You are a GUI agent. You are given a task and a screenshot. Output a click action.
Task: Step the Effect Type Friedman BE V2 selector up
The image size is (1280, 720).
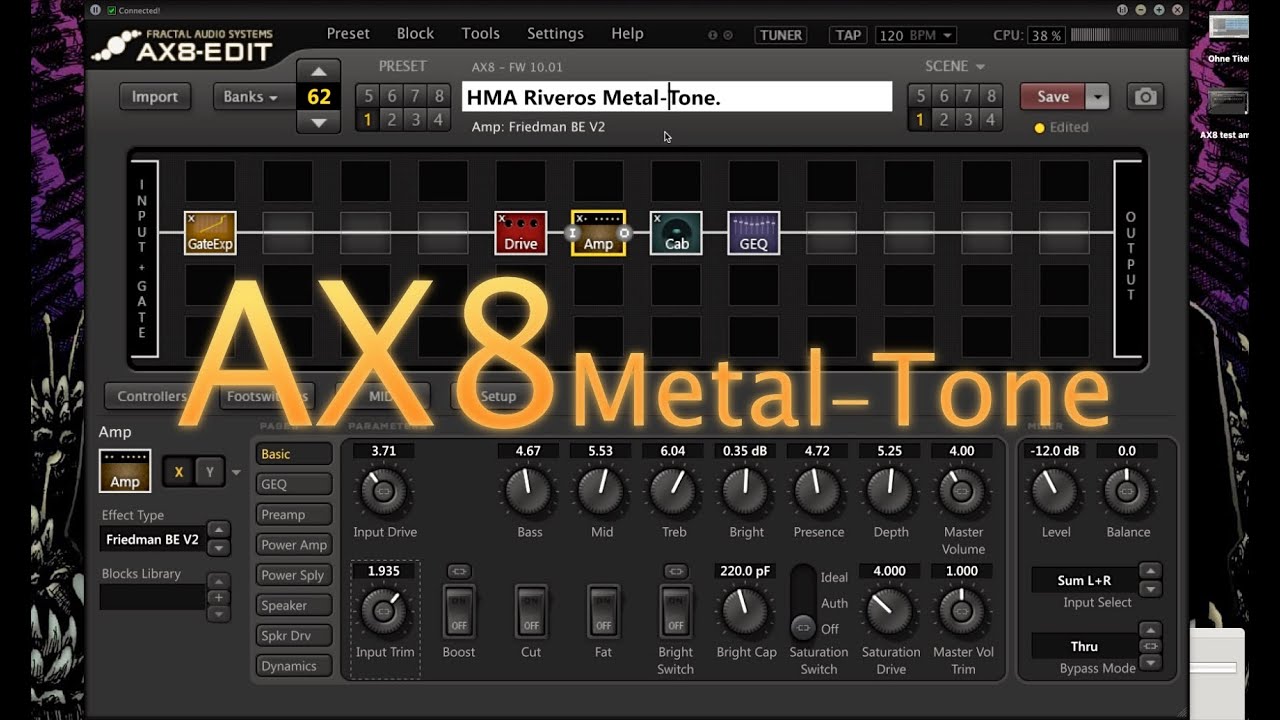point(218,531)
